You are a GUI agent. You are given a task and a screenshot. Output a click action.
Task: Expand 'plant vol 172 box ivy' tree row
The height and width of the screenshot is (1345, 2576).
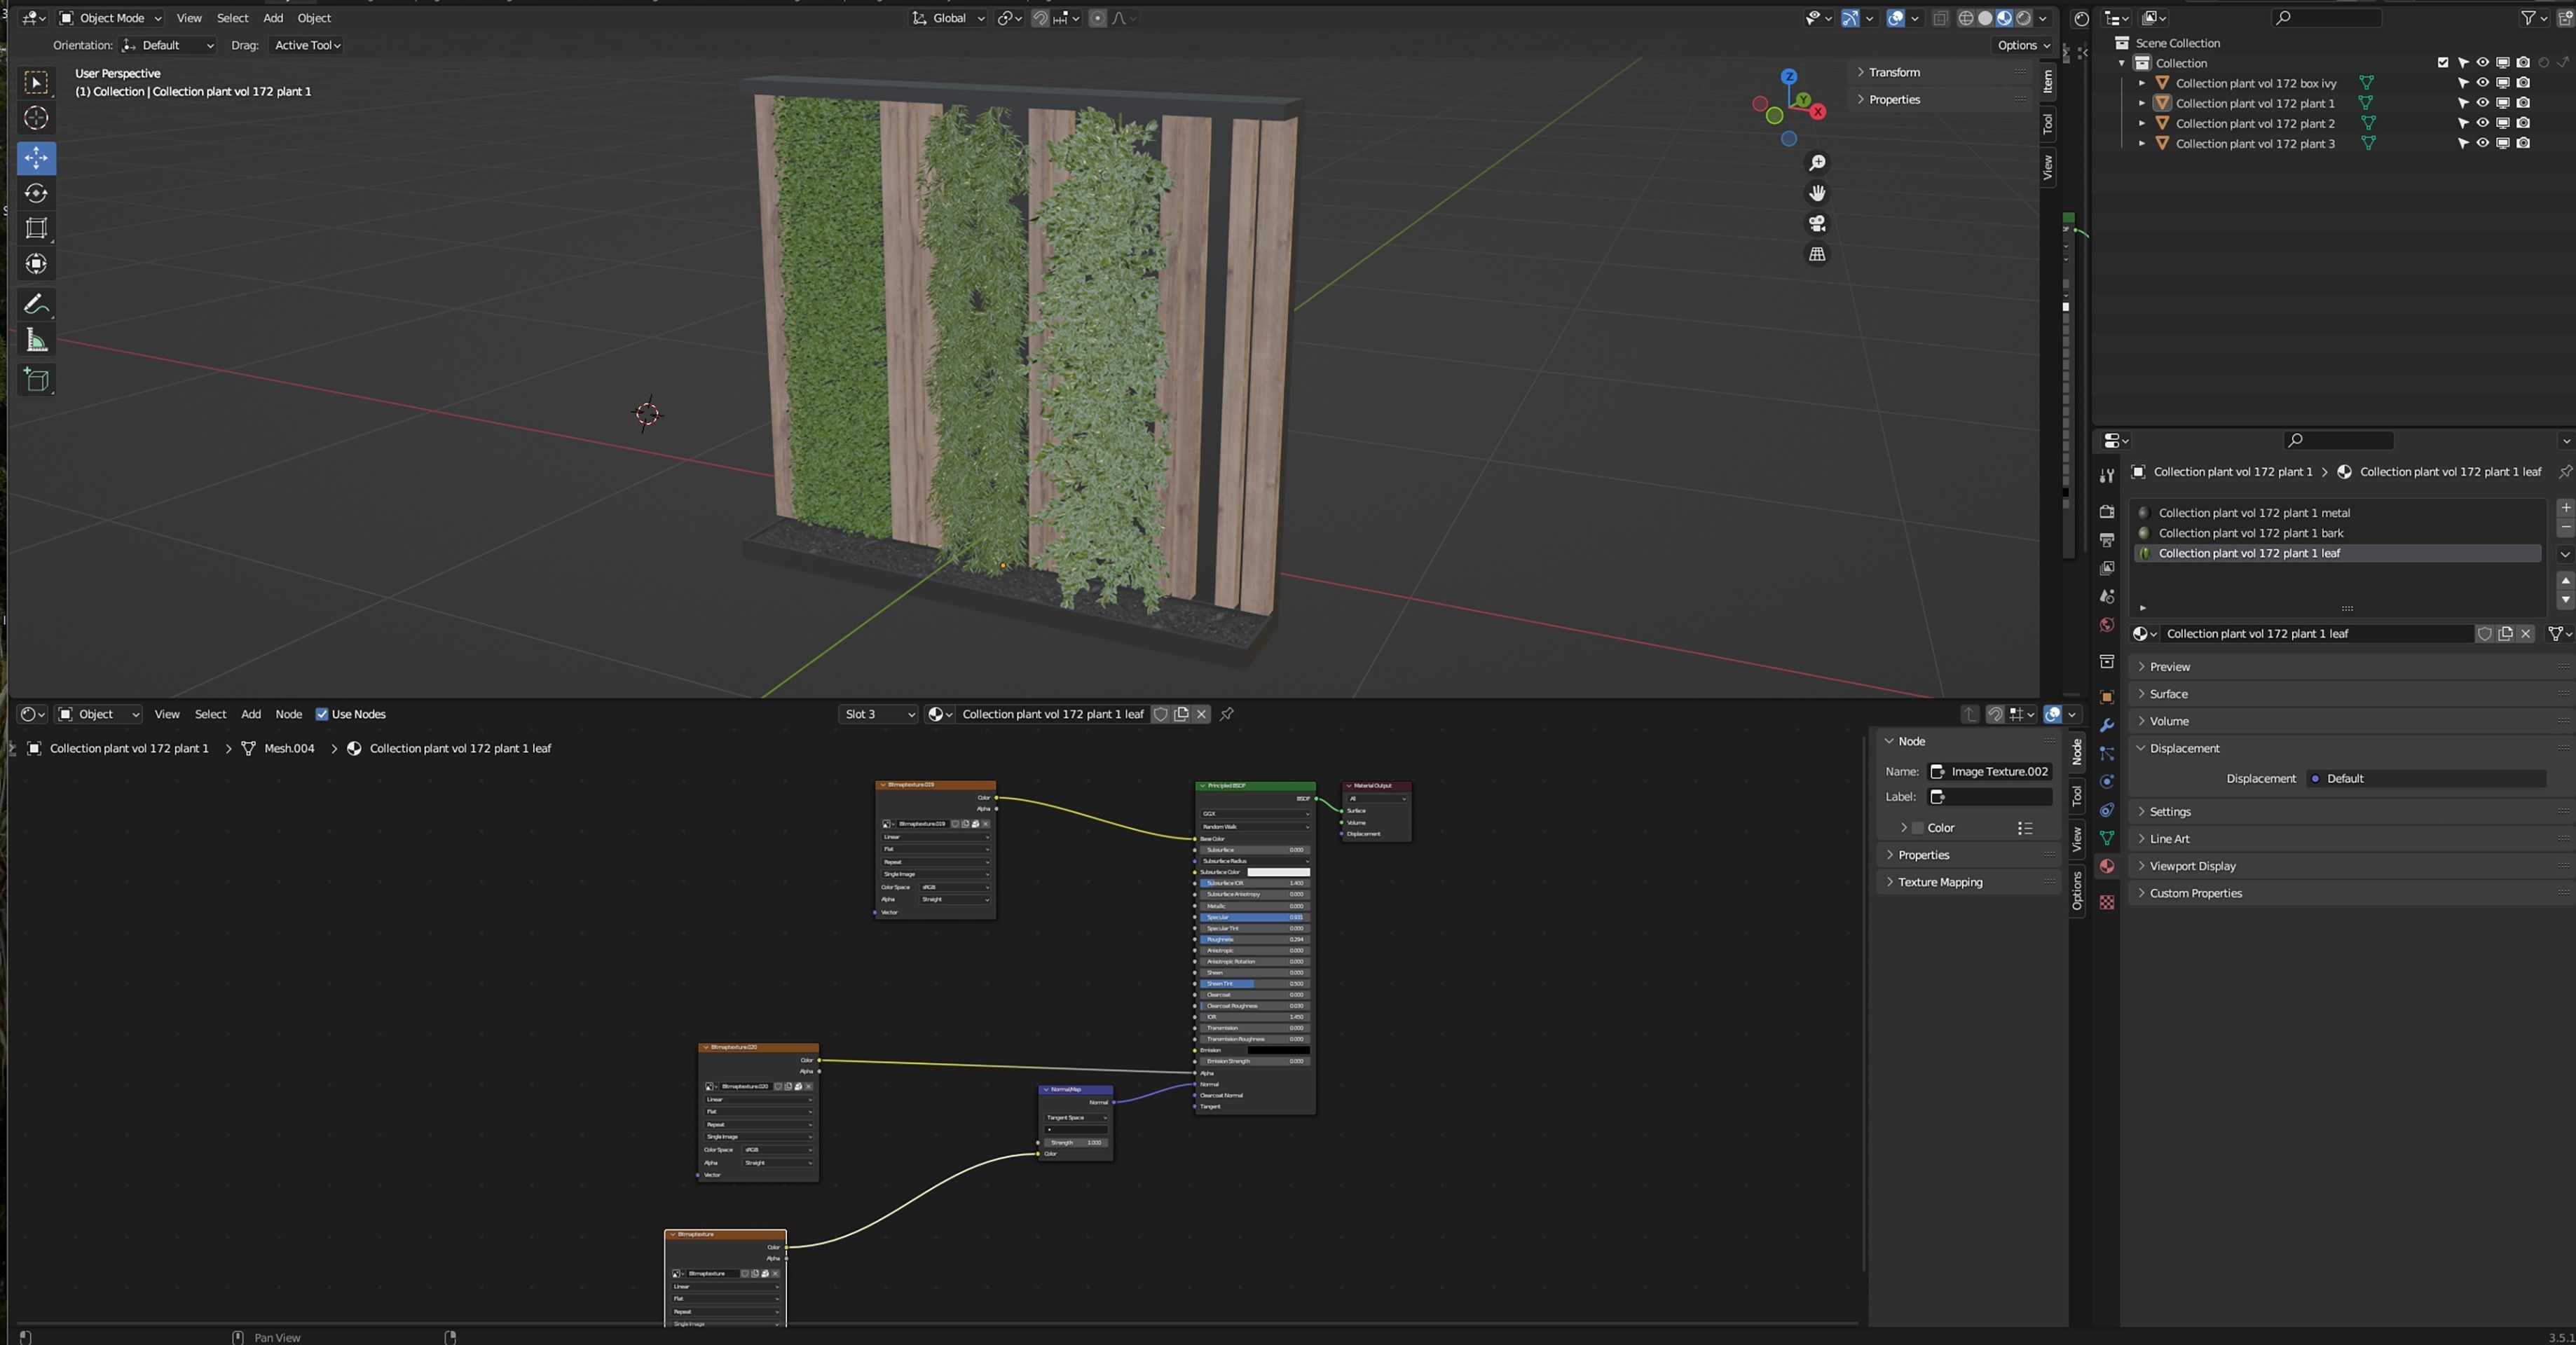pyautogui.click(x=2141, y=83)
